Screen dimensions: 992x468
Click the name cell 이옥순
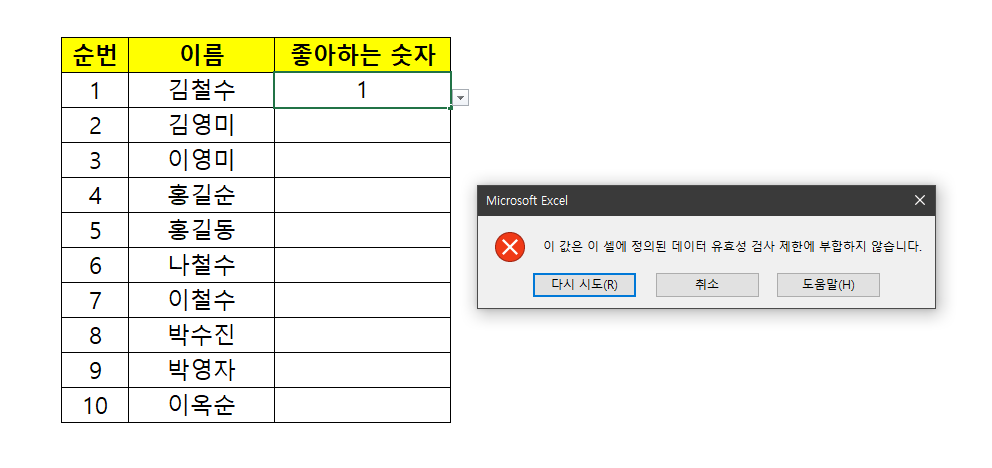click(201, 405)
